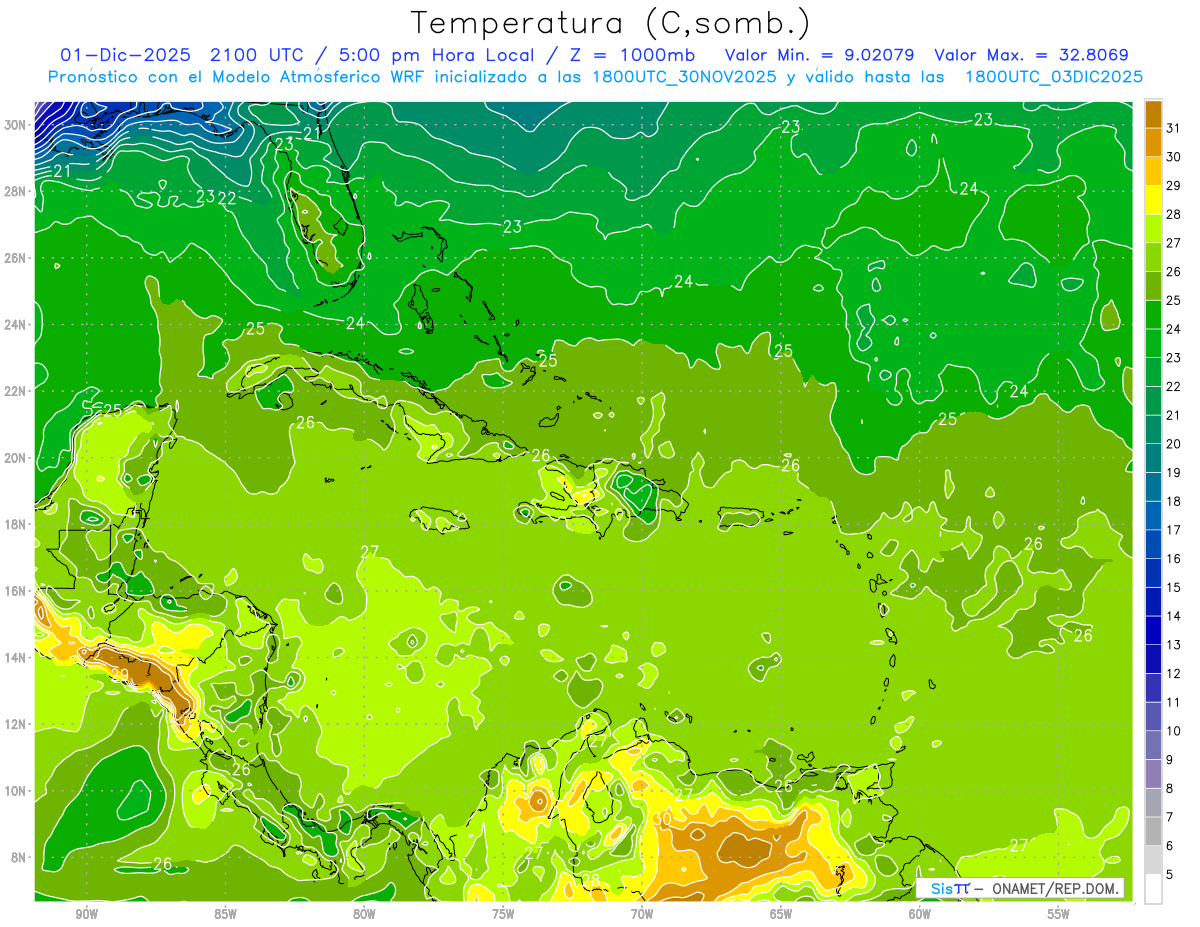This screenshot has width=1200, height=927.
Task: Click the '85W' longitude axis label
Action: 225,913
